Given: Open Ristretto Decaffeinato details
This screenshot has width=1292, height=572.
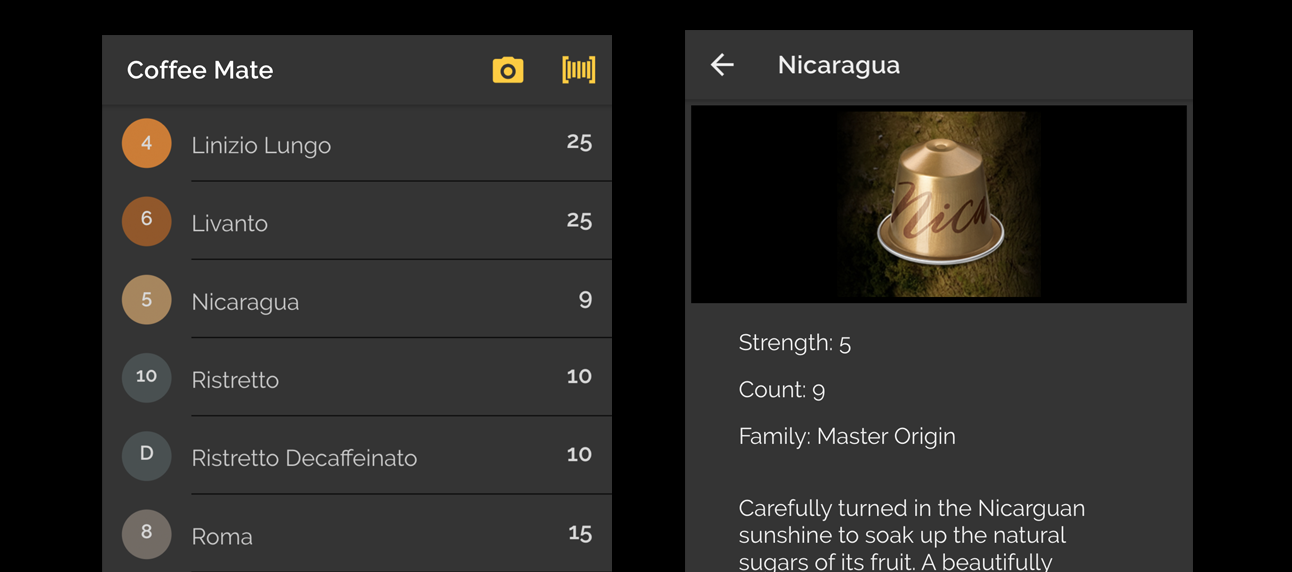Looking at the screenshot, I should tap(357, 456).
